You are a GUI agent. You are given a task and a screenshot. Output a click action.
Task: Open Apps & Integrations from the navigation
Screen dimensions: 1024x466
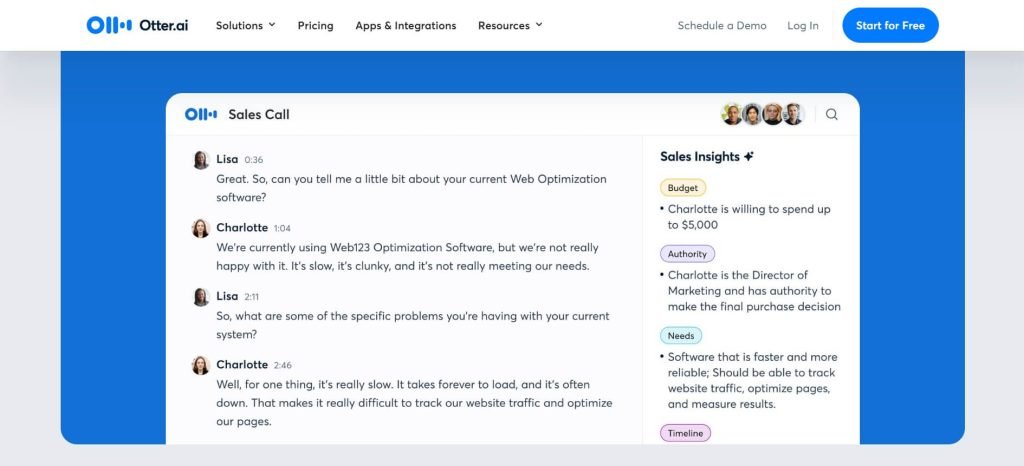(x=405, y=25)
